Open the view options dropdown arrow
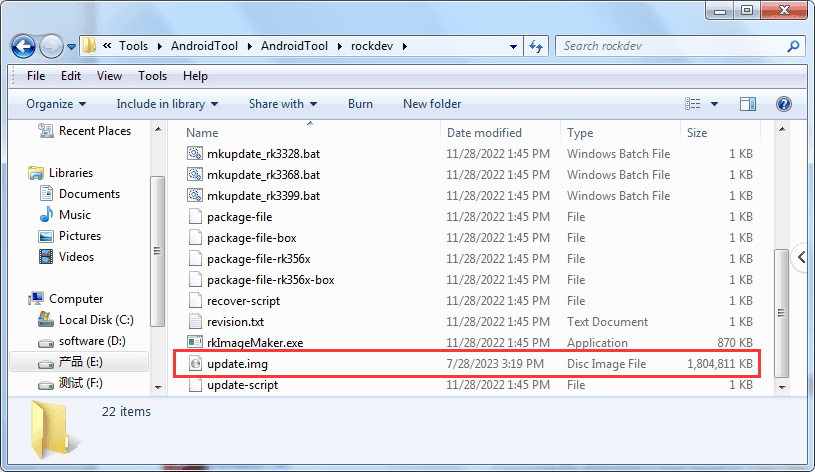Screen dimensions: 815x472 [715, 104]
